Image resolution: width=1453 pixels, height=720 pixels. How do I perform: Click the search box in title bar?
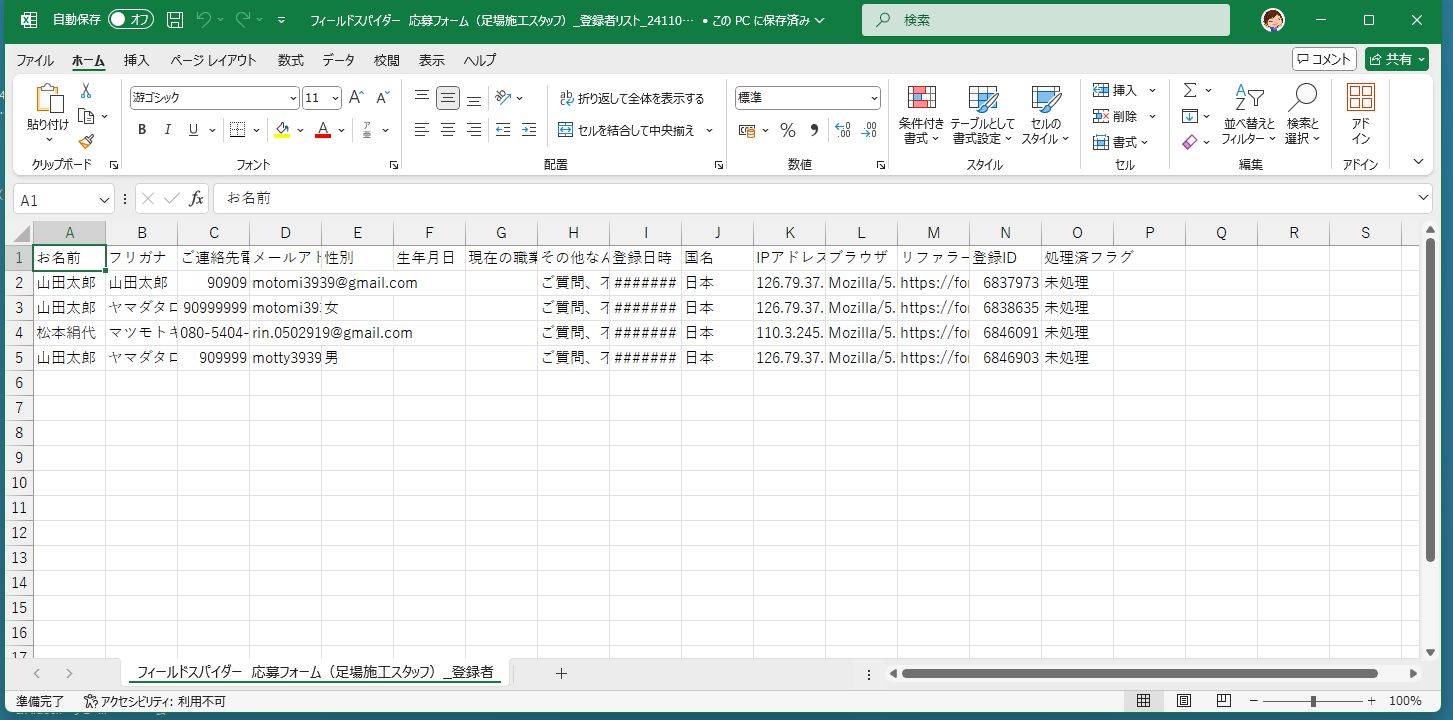(x=1045, y=20)
